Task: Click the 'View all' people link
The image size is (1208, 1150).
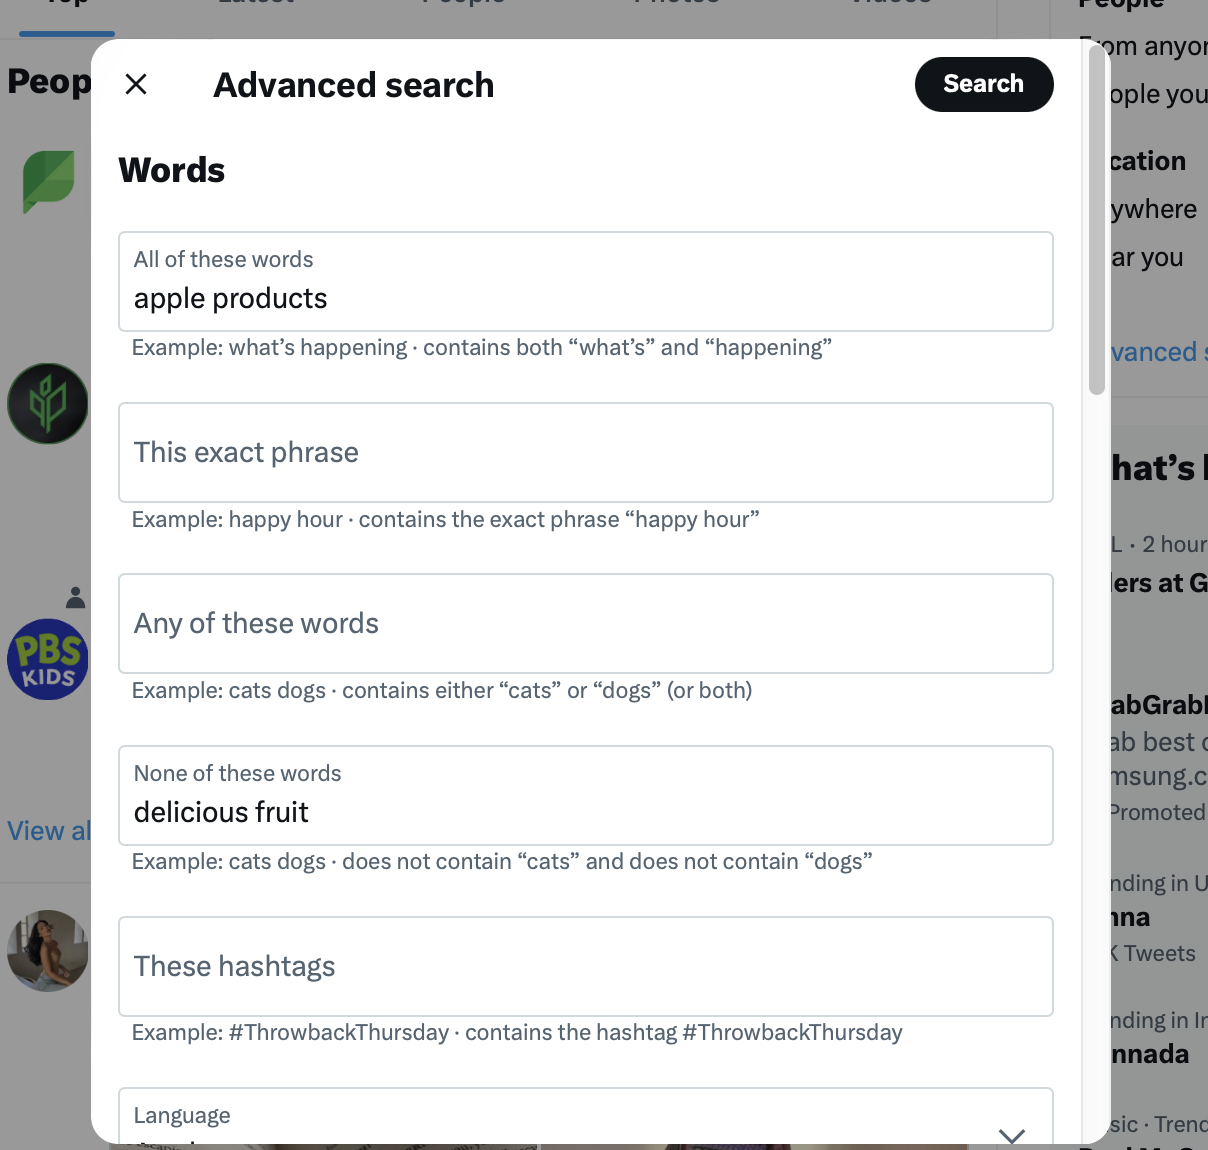Action: click(x=48, y=831)
